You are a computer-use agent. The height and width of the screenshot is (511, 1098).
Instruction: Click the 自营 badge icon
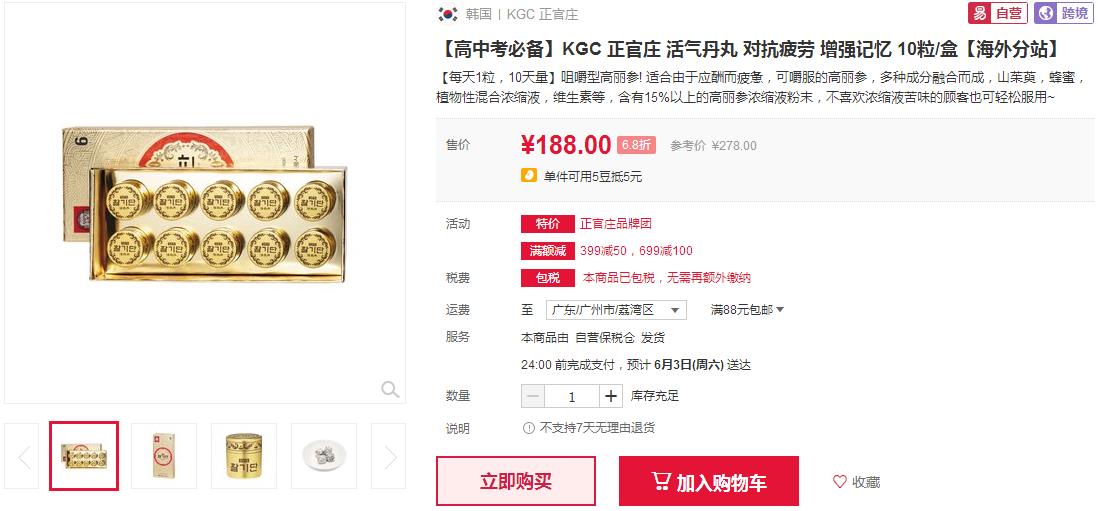pyautogui.click(x=998, y=13)
